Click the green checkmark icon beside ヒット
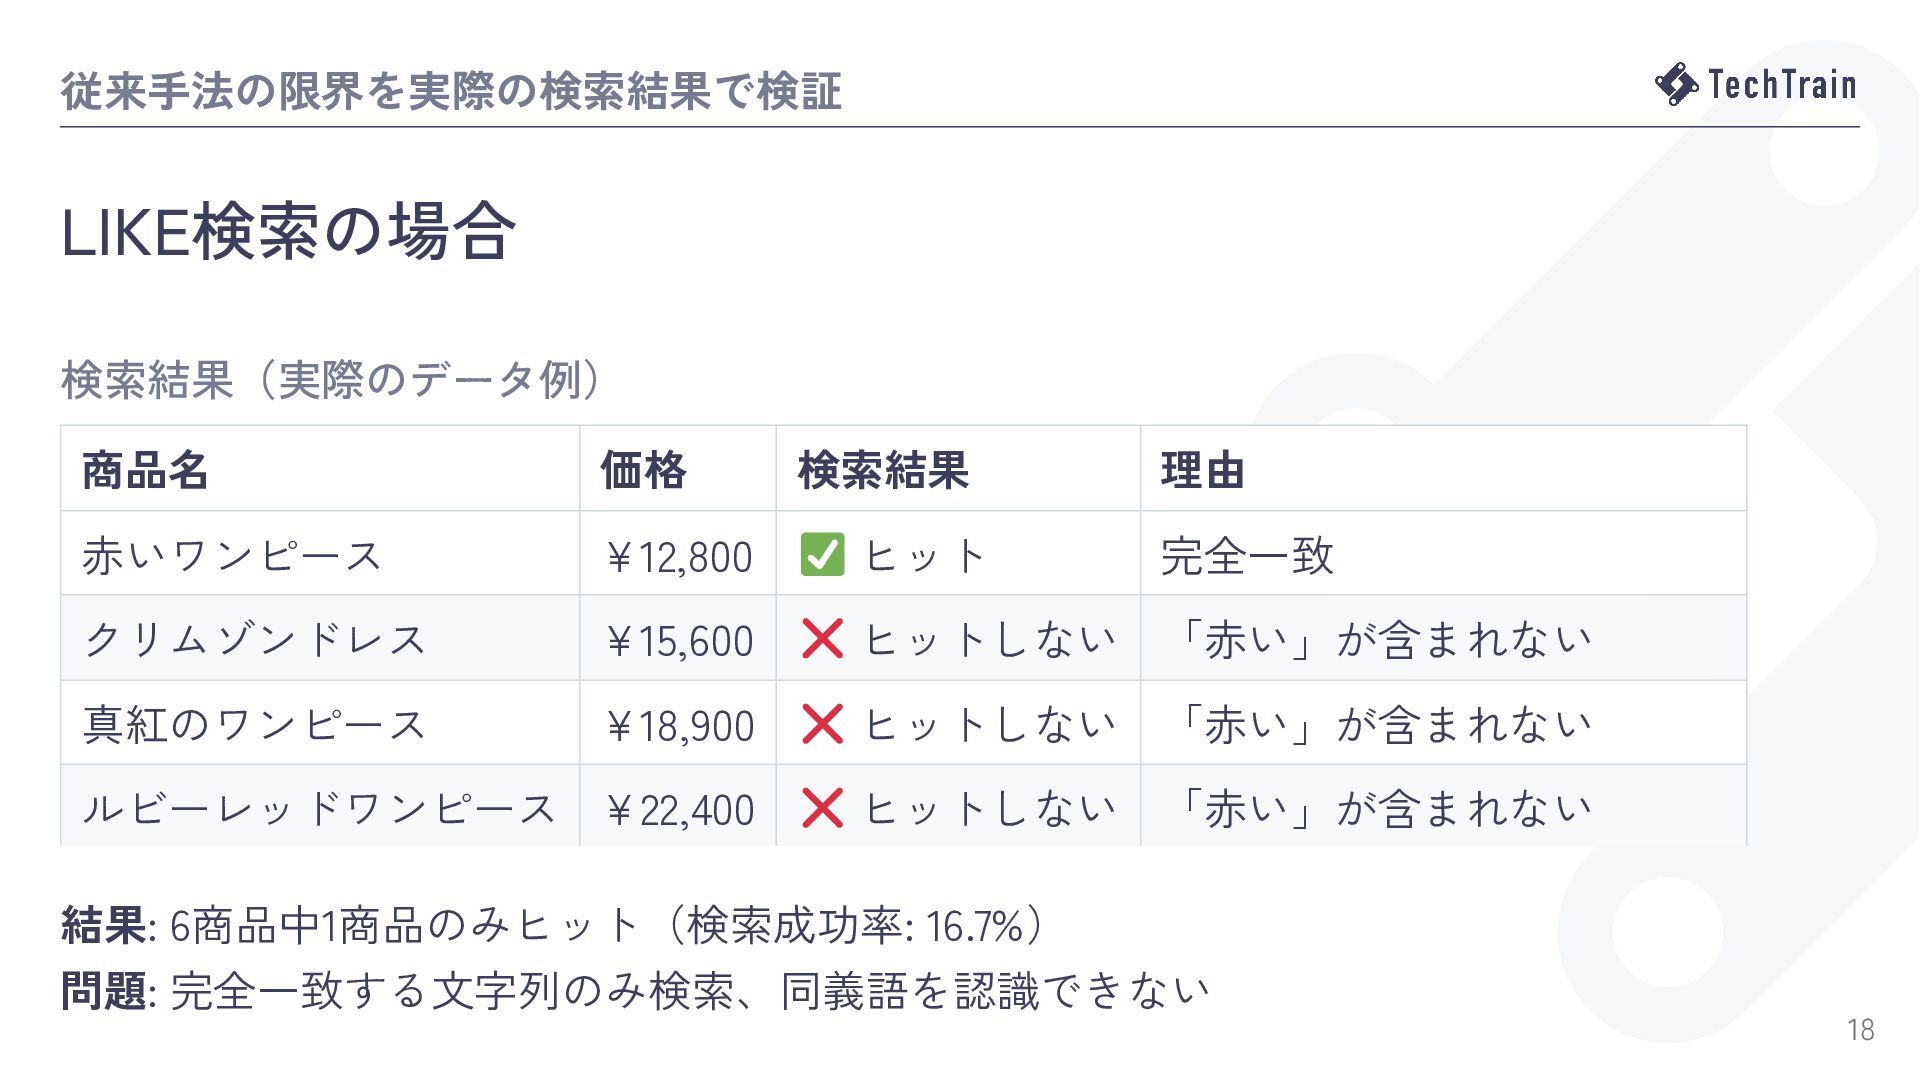Viewport: 1920px width, 1080px height. click(x=822, y=555)
